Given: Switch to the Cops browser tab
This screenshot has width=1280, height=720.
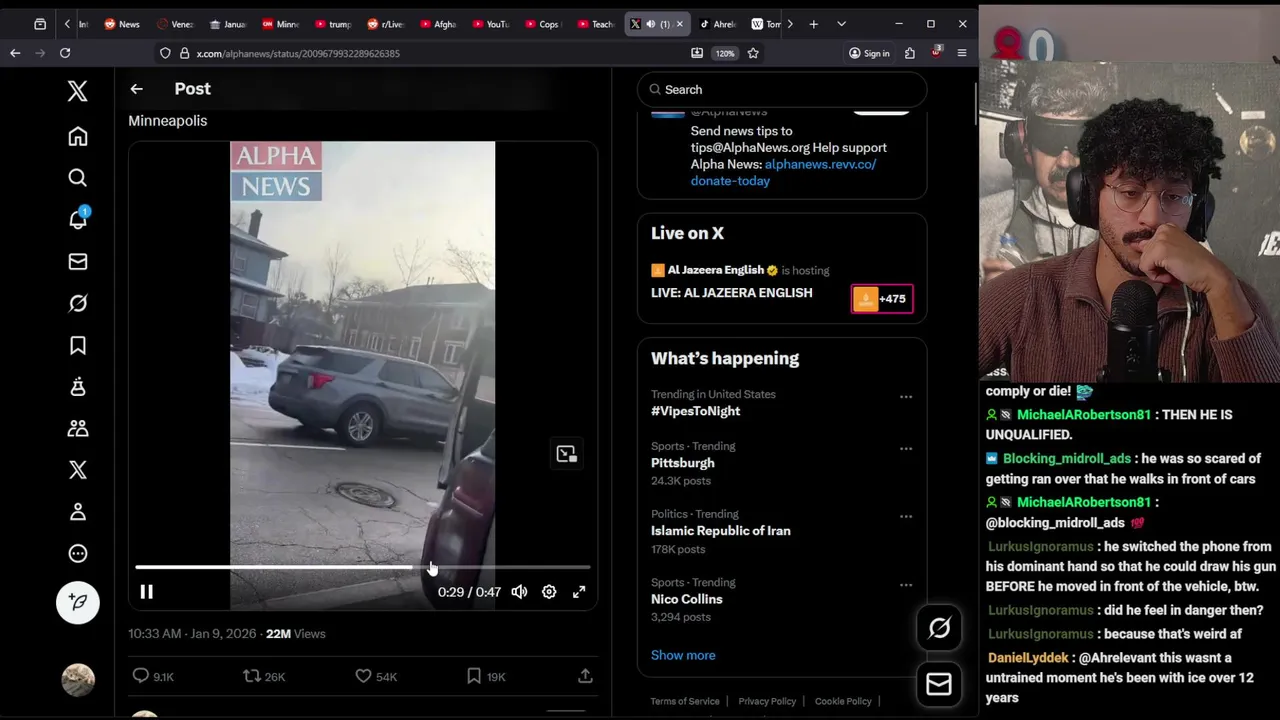Looking at the screenshot, I should coord(542,24).
